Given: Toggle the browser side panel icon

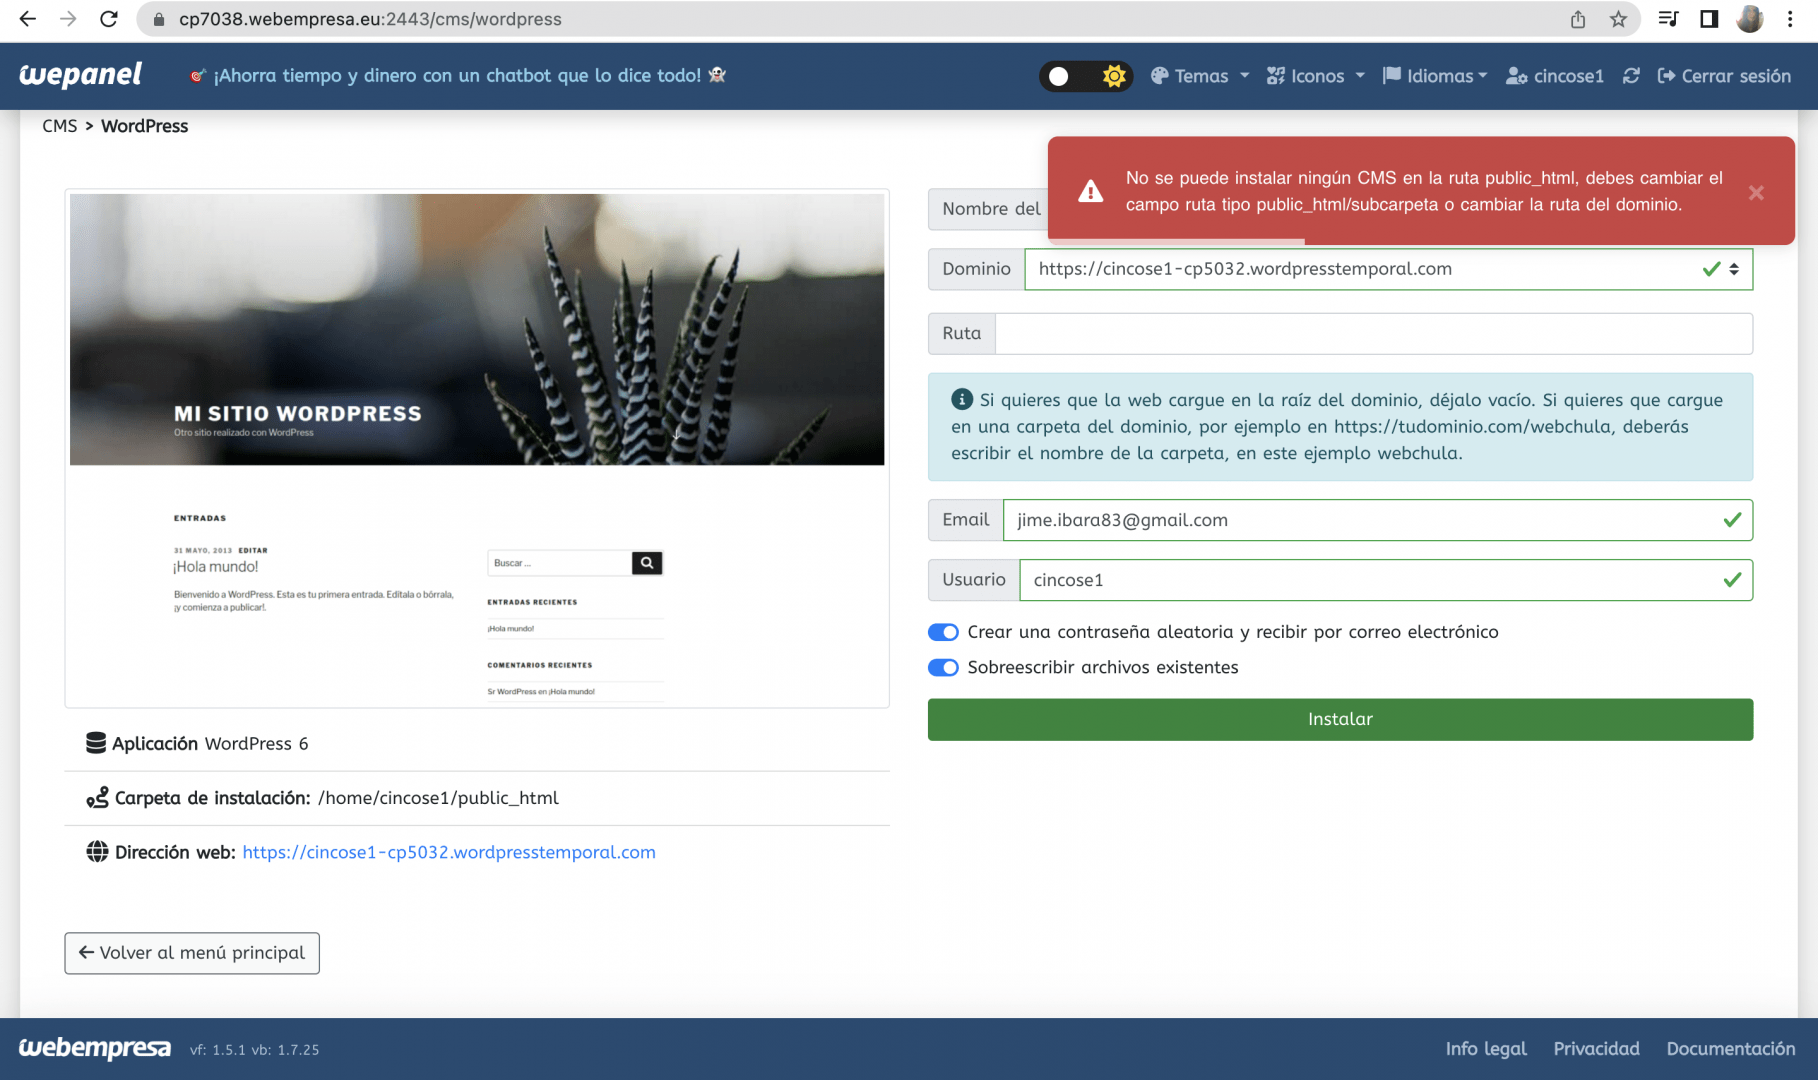Looking at the screenshot, I should tap(1709, 19).
